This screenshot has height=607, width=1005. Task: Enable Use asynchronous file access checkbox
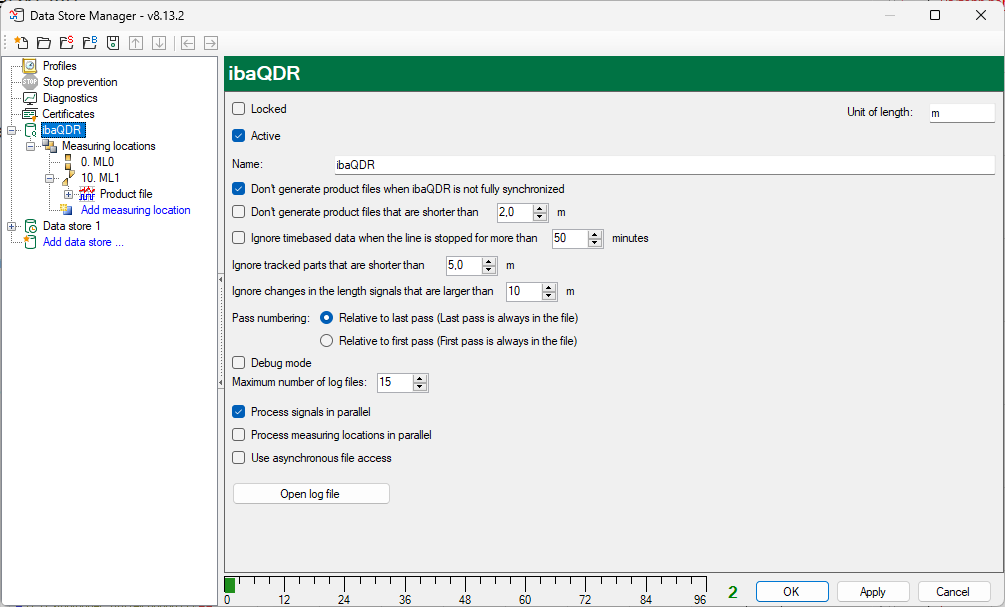click(238, 458)
